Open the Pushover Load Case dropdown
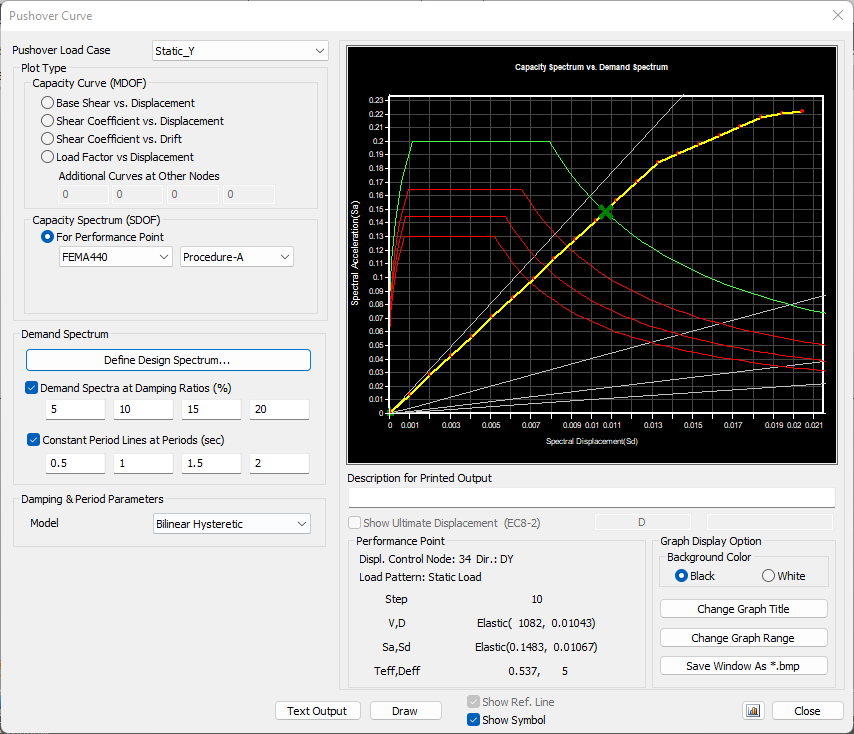The image size is (854, 734). [240, 50]
